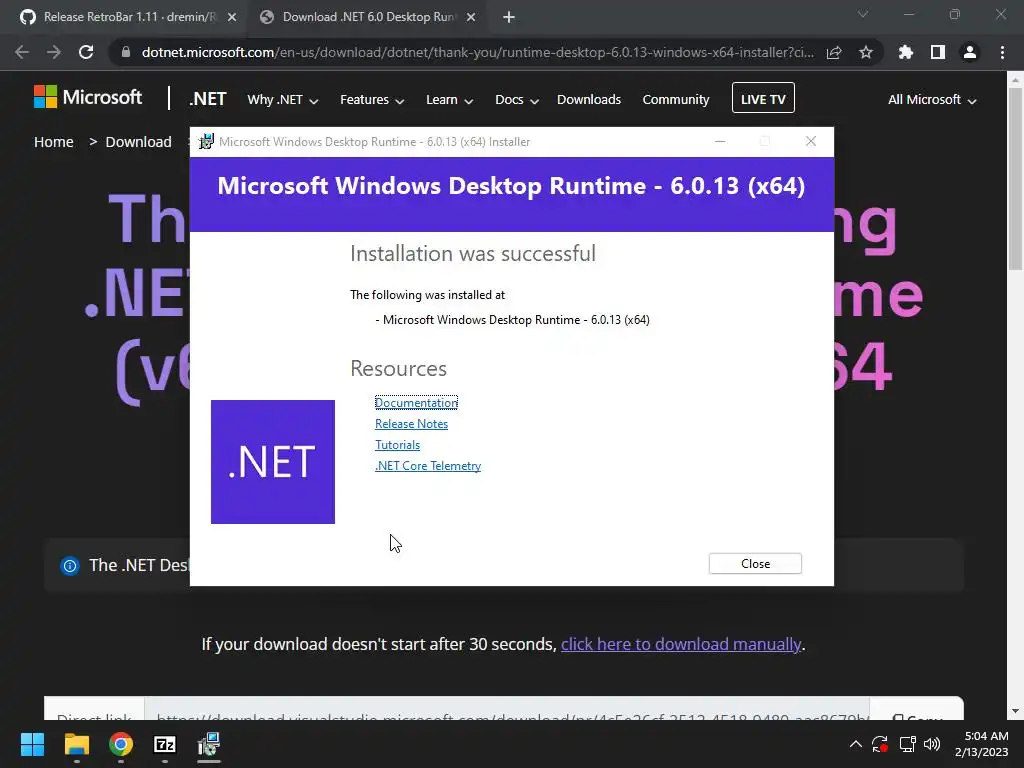Click installer title bar app icon
Image resolution: width=1024 pixels, height=768 pixels.
pos(206,141)
